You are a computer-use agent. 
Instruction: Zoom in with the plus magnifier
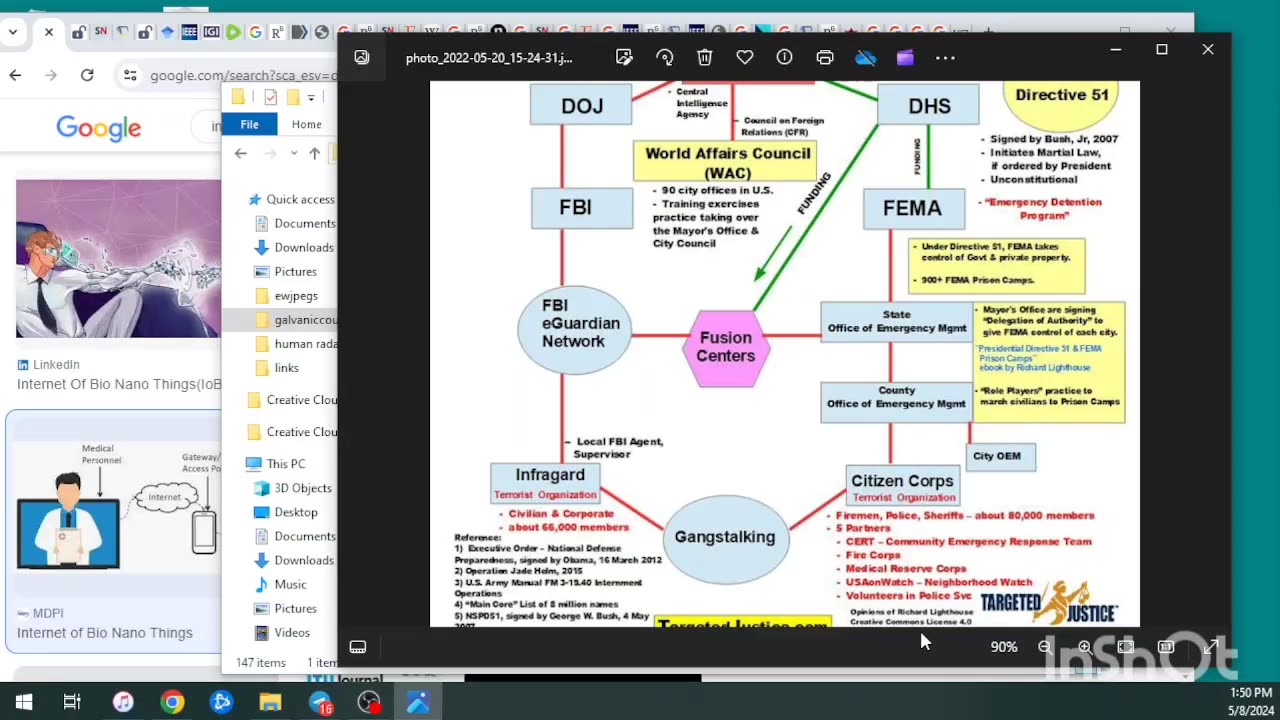pos(1085,647)
